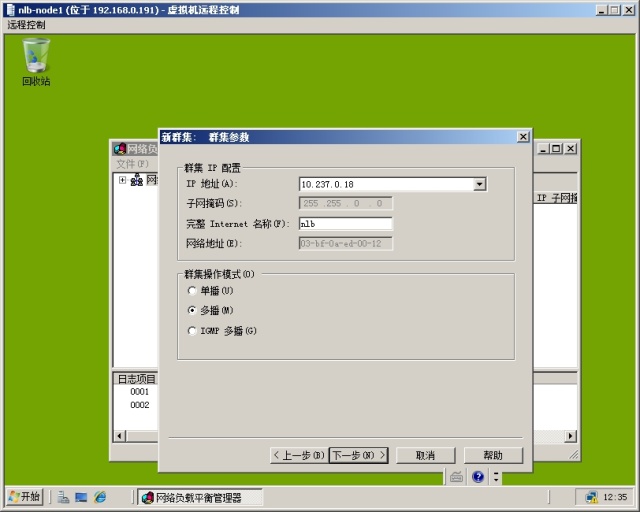The width and height of the screenshot is (640, 512).
Task: Click the keyboard icon in language bar
Action: (457, 477)
